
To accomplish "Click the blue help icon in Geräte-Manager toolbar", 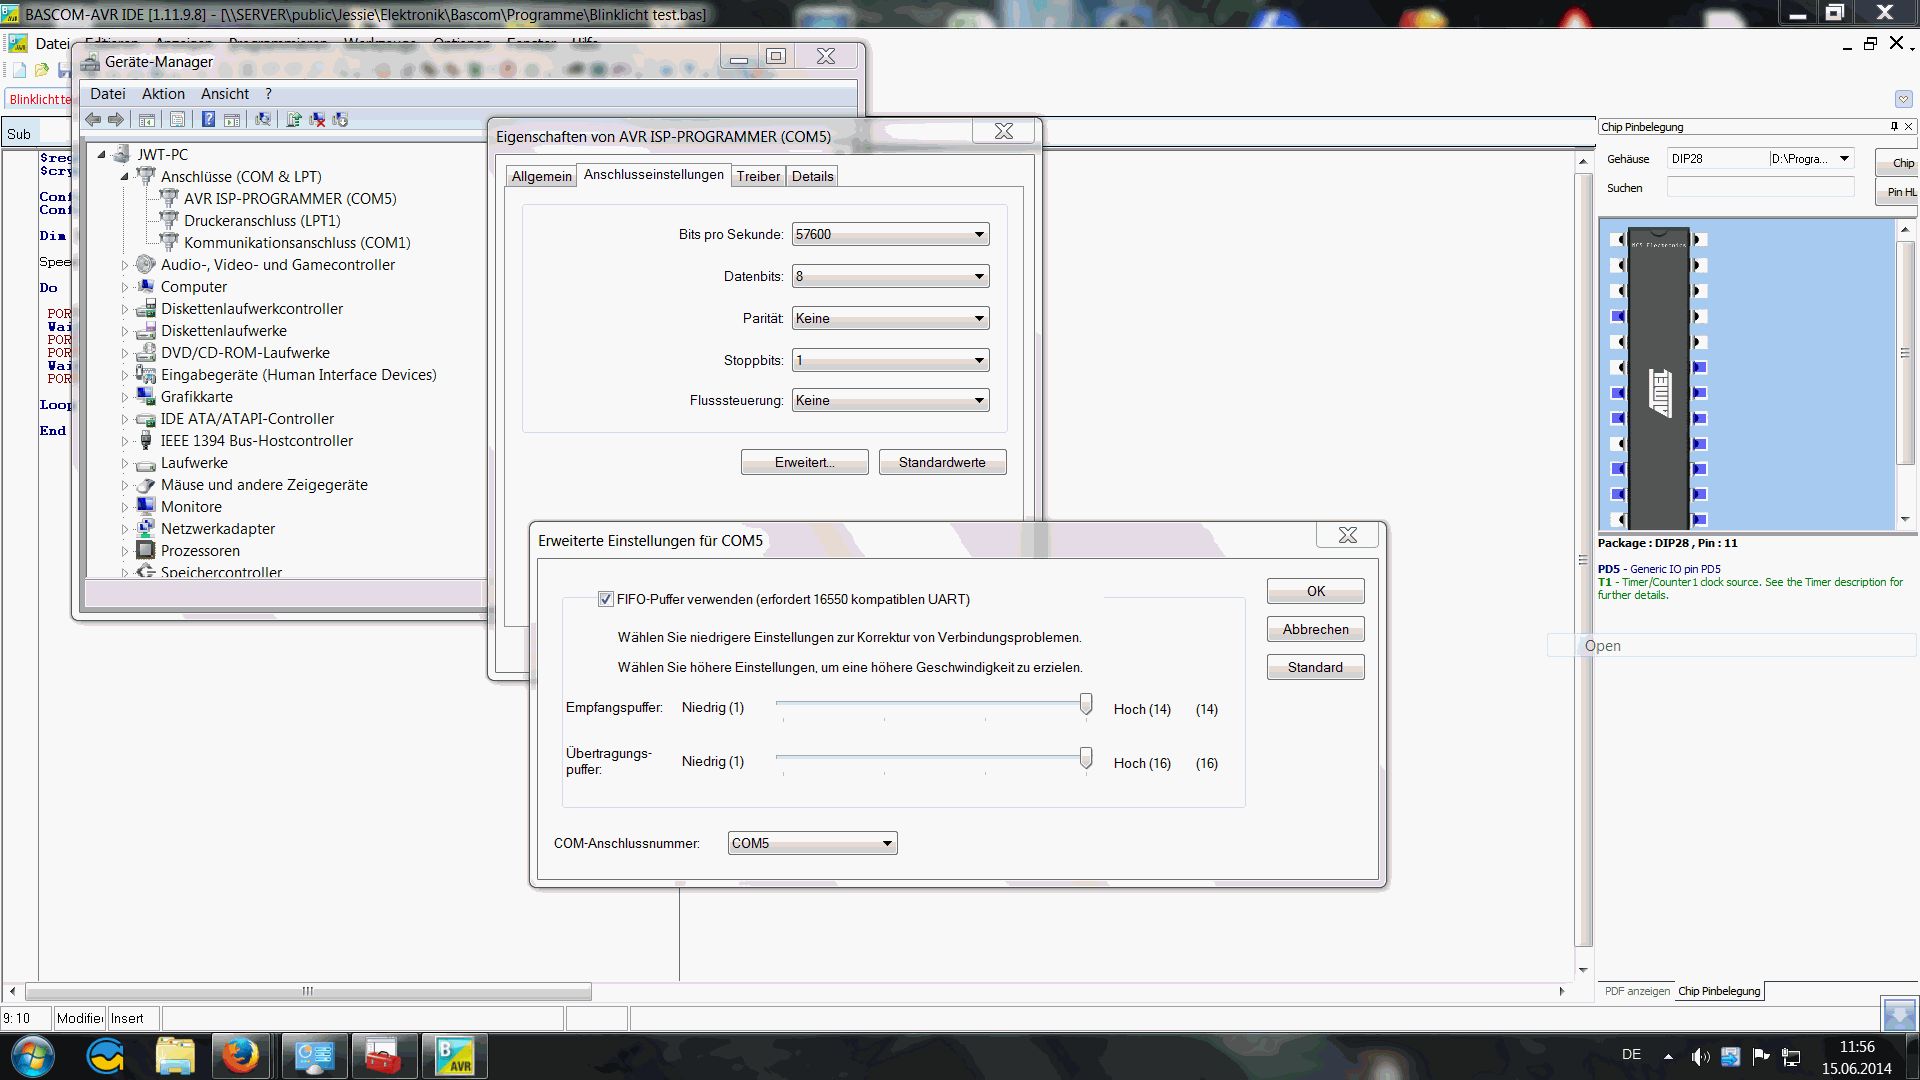I will tap(208, 120).
